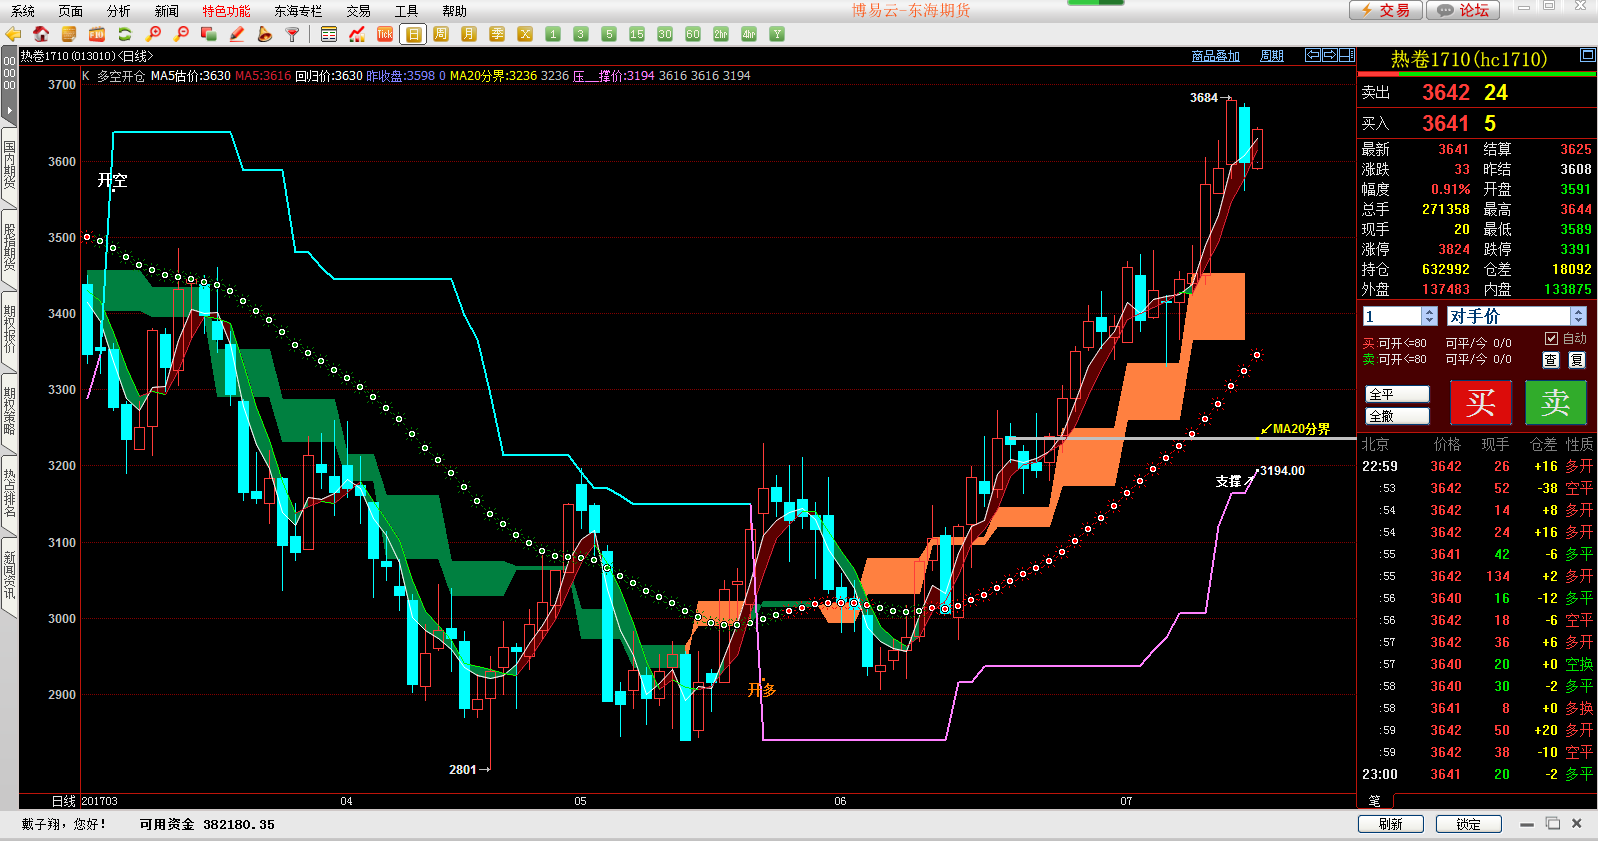This screenshot has width=1598, height=841.
Task: Click the zoom in magnifier icon
Action: point(153,34)
